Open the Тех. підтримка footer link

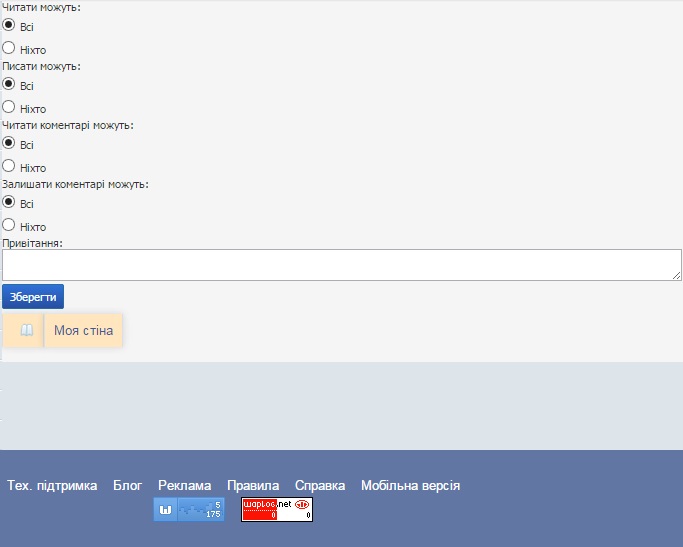tap(52, 486)
